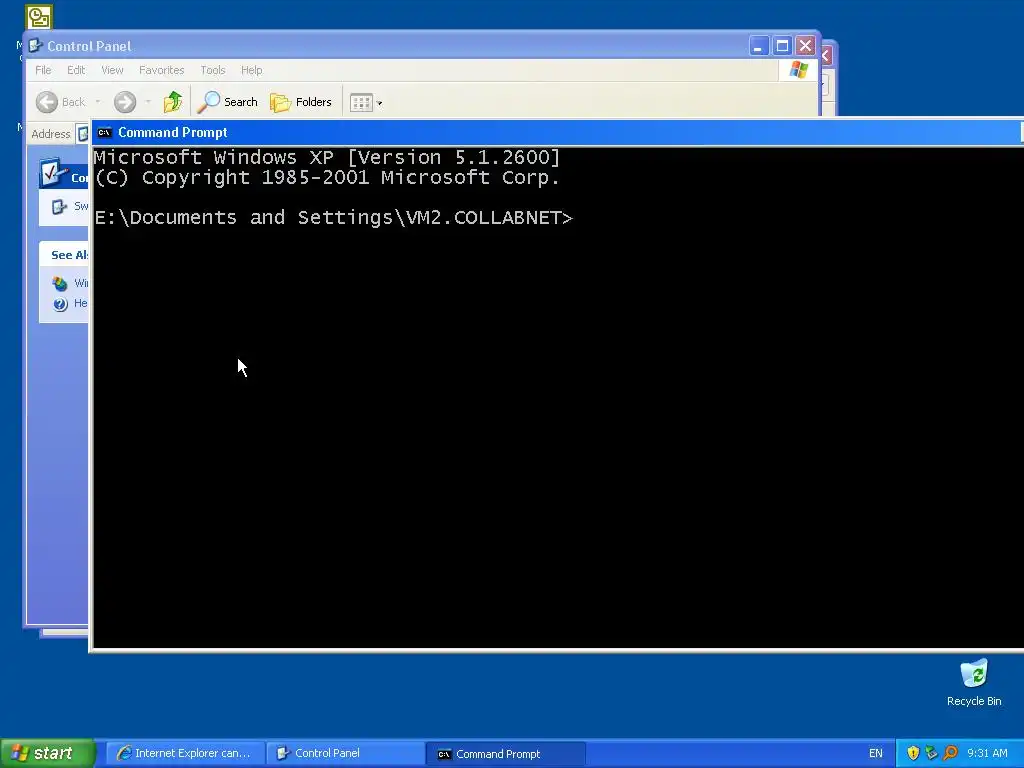Open the Views dropdown button
Viewport: 1024px width, 768px height.
pyautogui.click(x=366, y=103)
